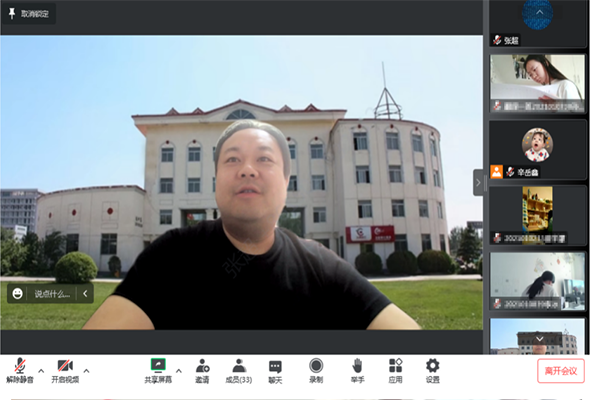Screen dimensions: 590x400
Task: Click the 邀请 invite icon
Action: point(202,371)
